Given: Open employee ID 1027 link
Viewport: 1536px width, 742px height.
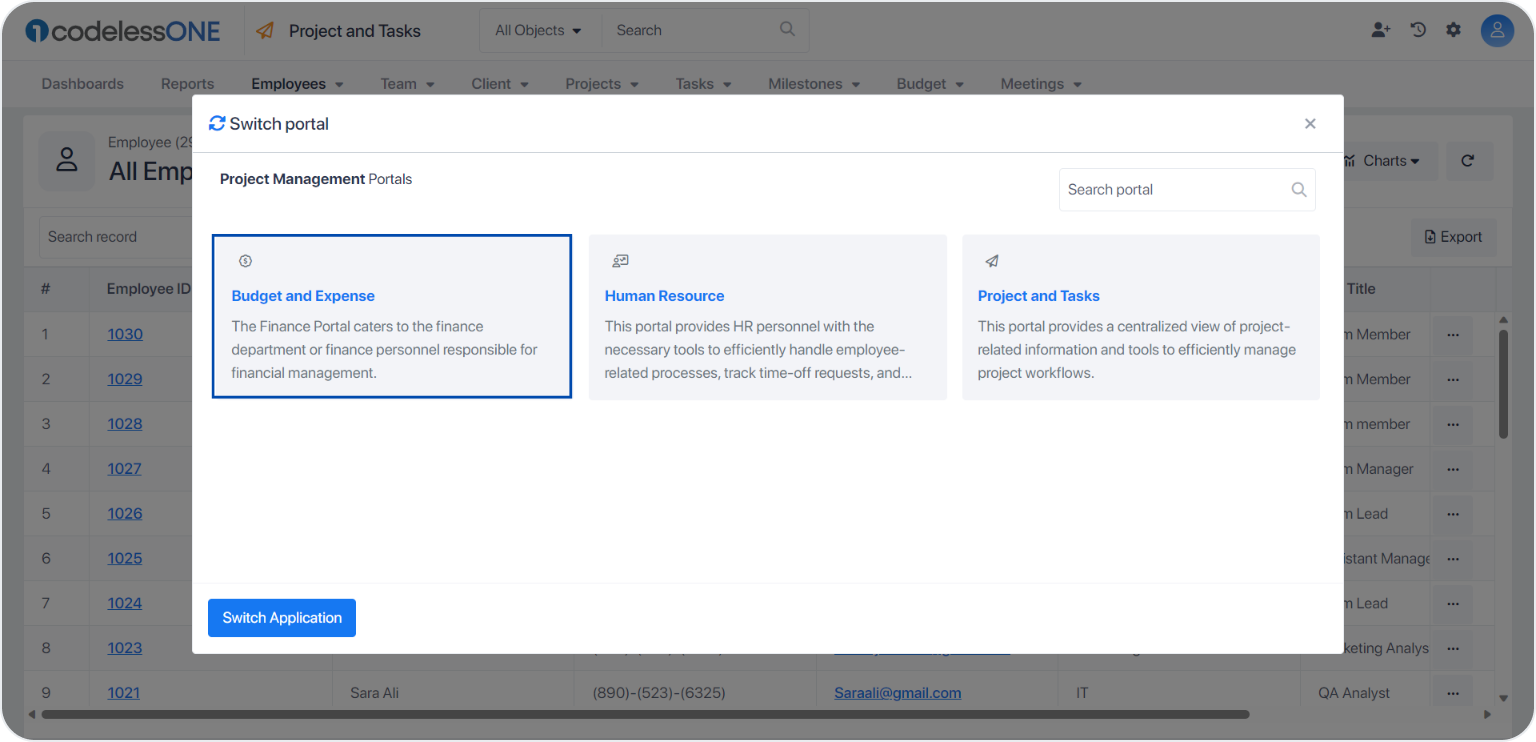Looking at the screenshot, I should (x=125, y=468).
